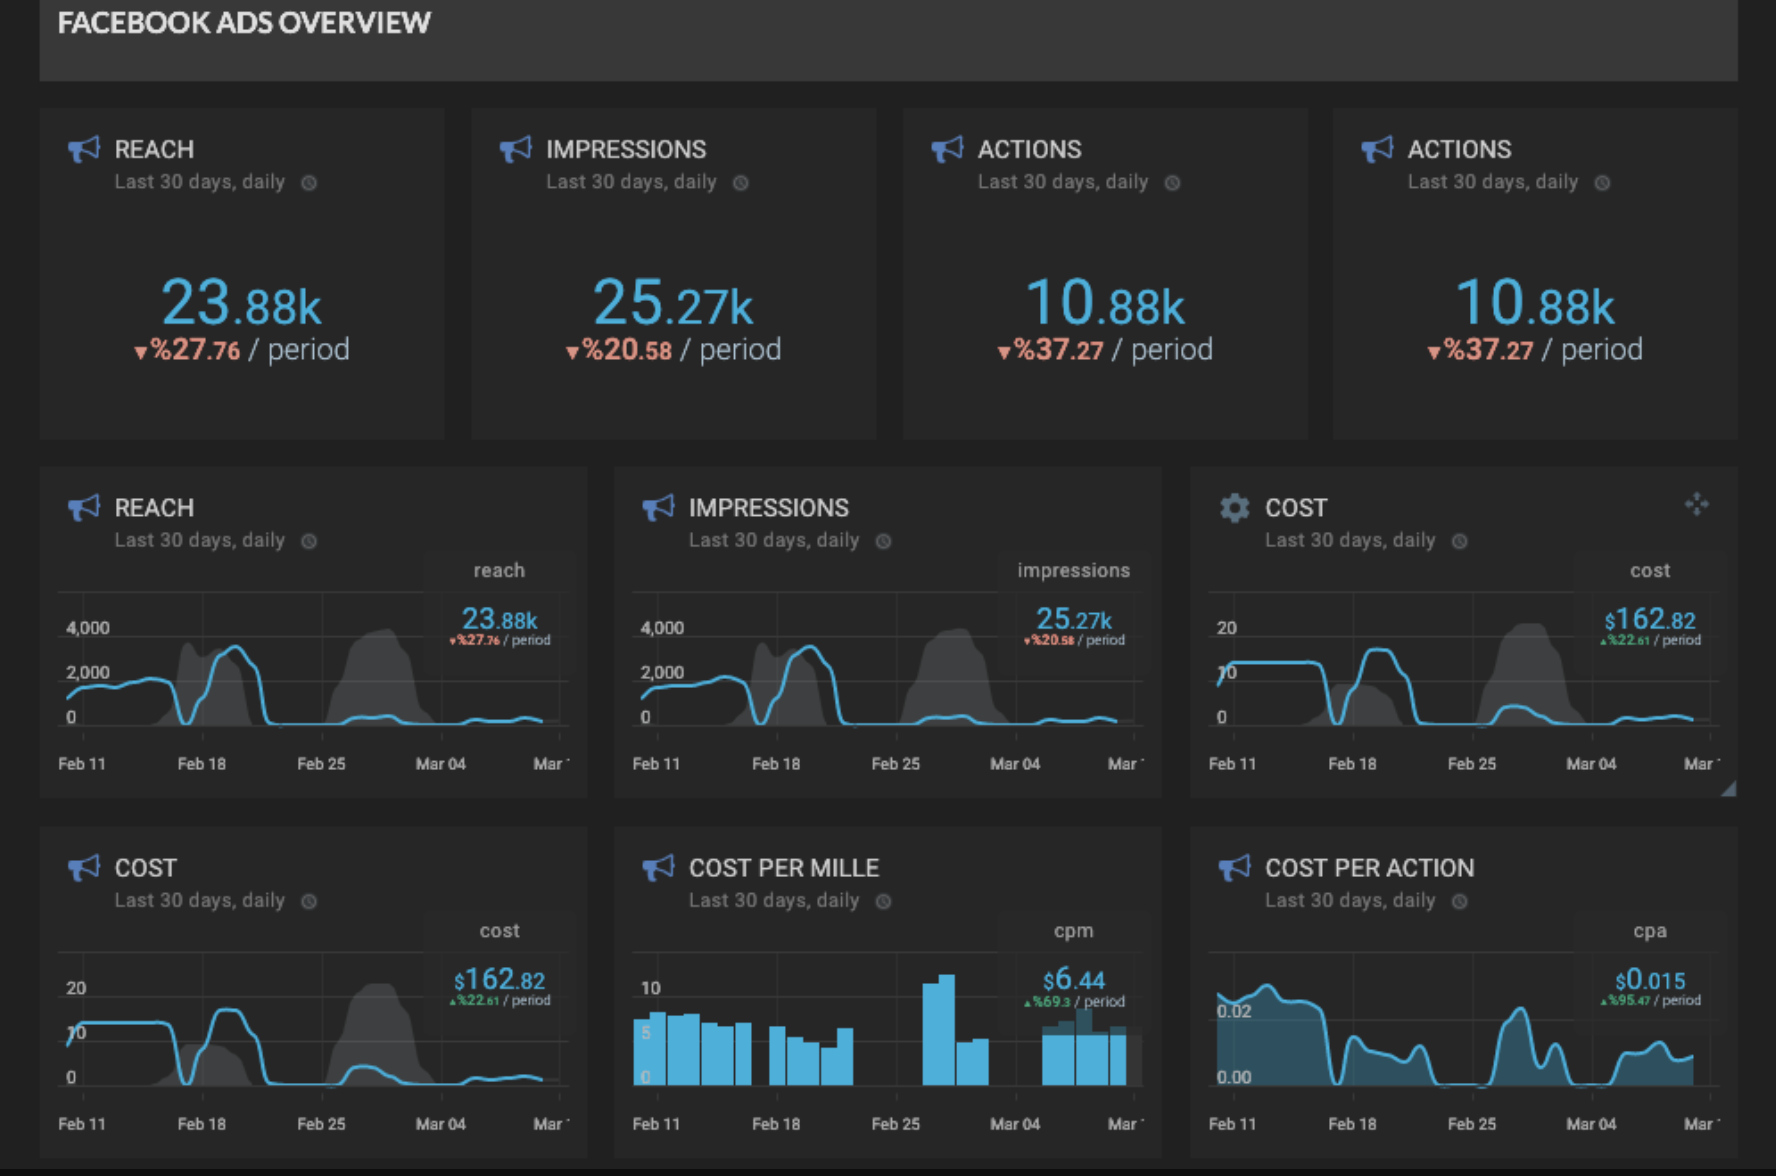Click the 0.02 axis label in the COST PER ACTION chart

[x=1234, y=1011]
